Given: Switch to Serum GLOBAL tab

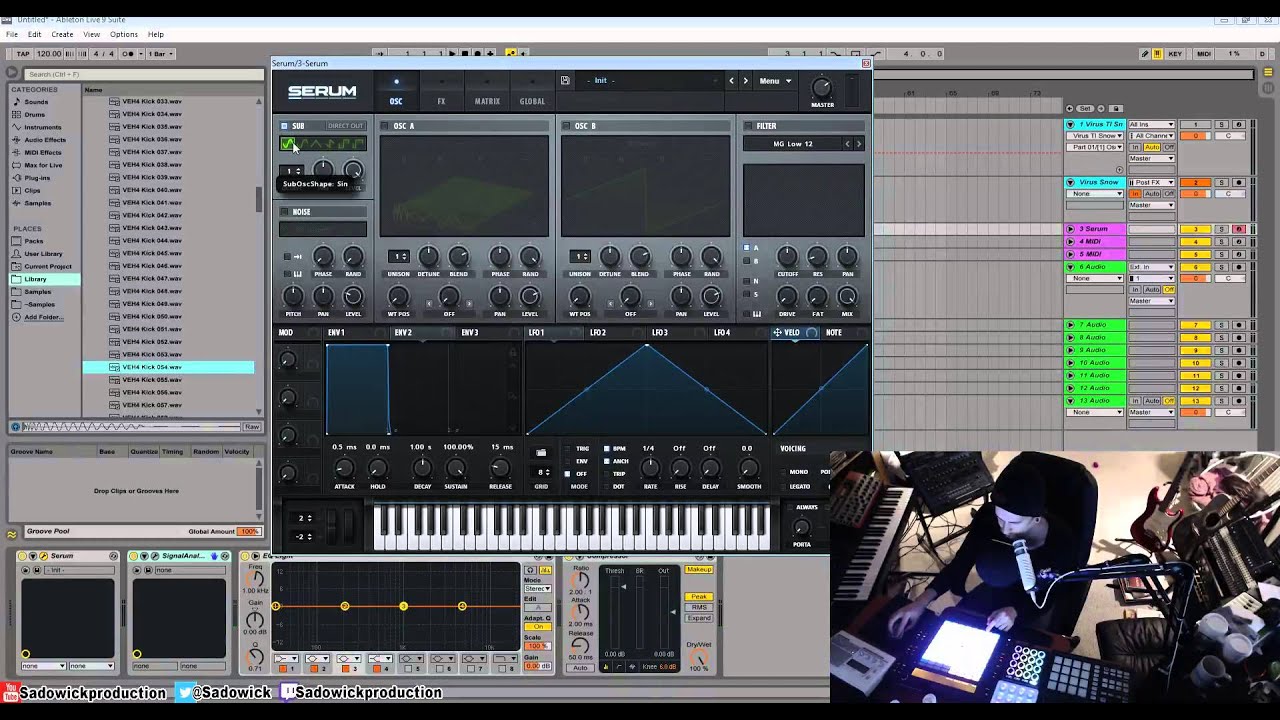Looking at the screenshot, I should pos(532,101).
